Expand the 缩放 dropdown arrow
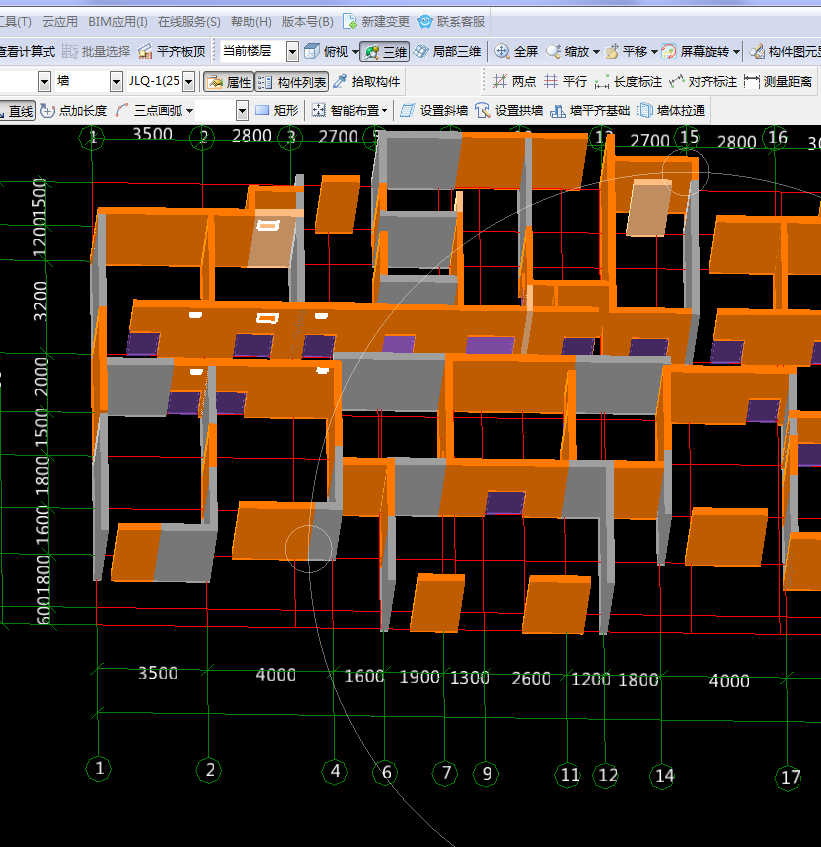The height and width of the screenshot is (847, 821). [x=596, y=52]
